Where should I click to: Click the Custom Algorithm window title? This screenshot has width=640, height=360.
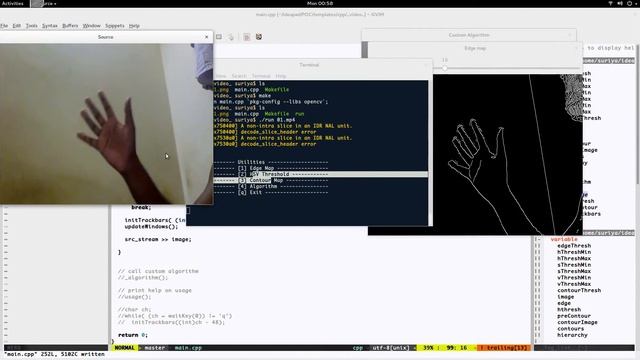[x=469, y=35]
